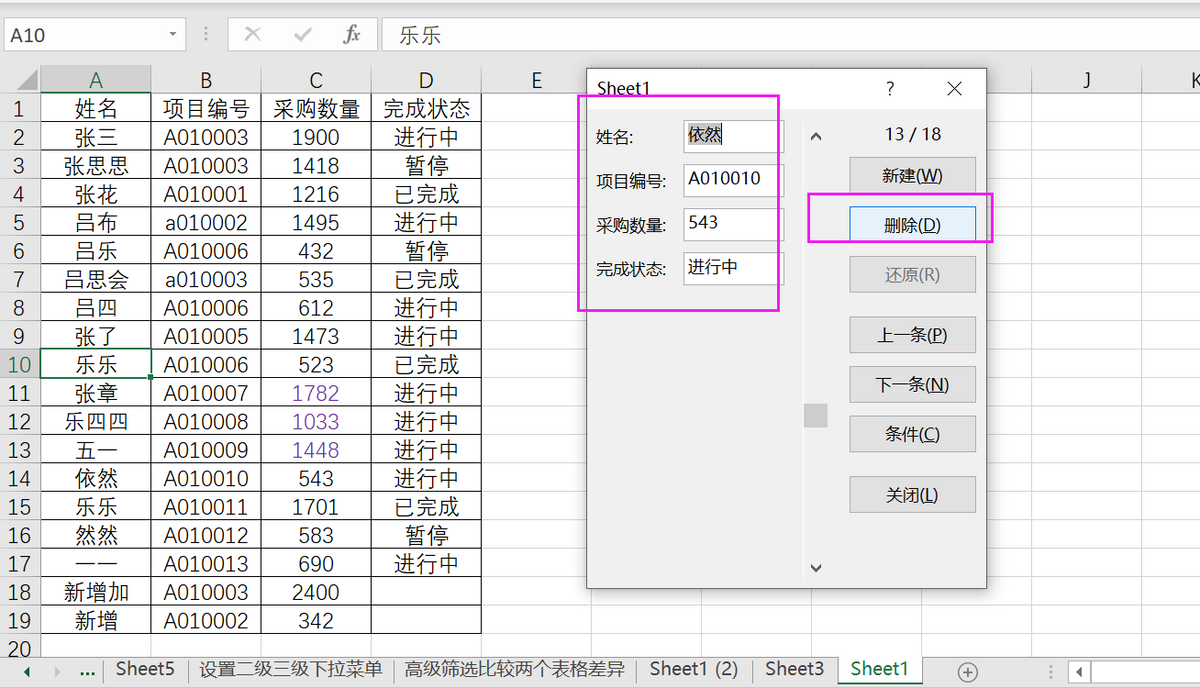This screenshot has height=688, width=1200.
Task: Click the 上一条(P) button
Action: tap(912, 335)
